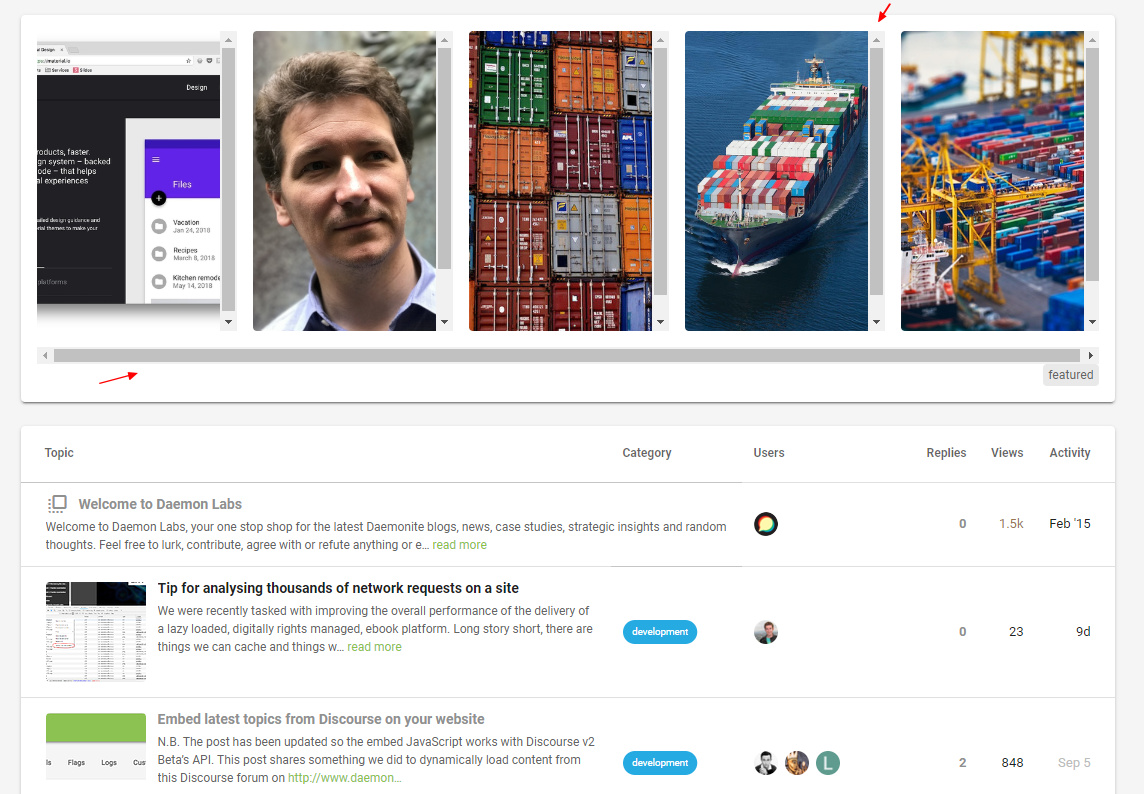Click the wide horizontal scrollbar track of featured images

point(567,355)
